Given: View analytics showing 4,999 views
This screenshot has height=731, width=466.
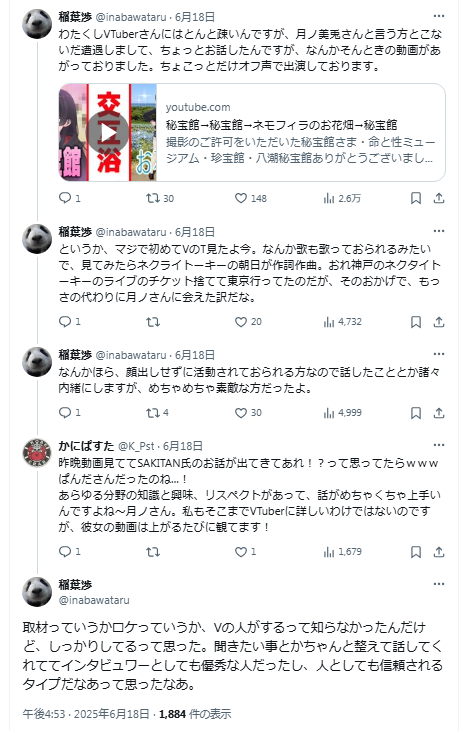Looking at the screenshot, I should pos(343,413).
